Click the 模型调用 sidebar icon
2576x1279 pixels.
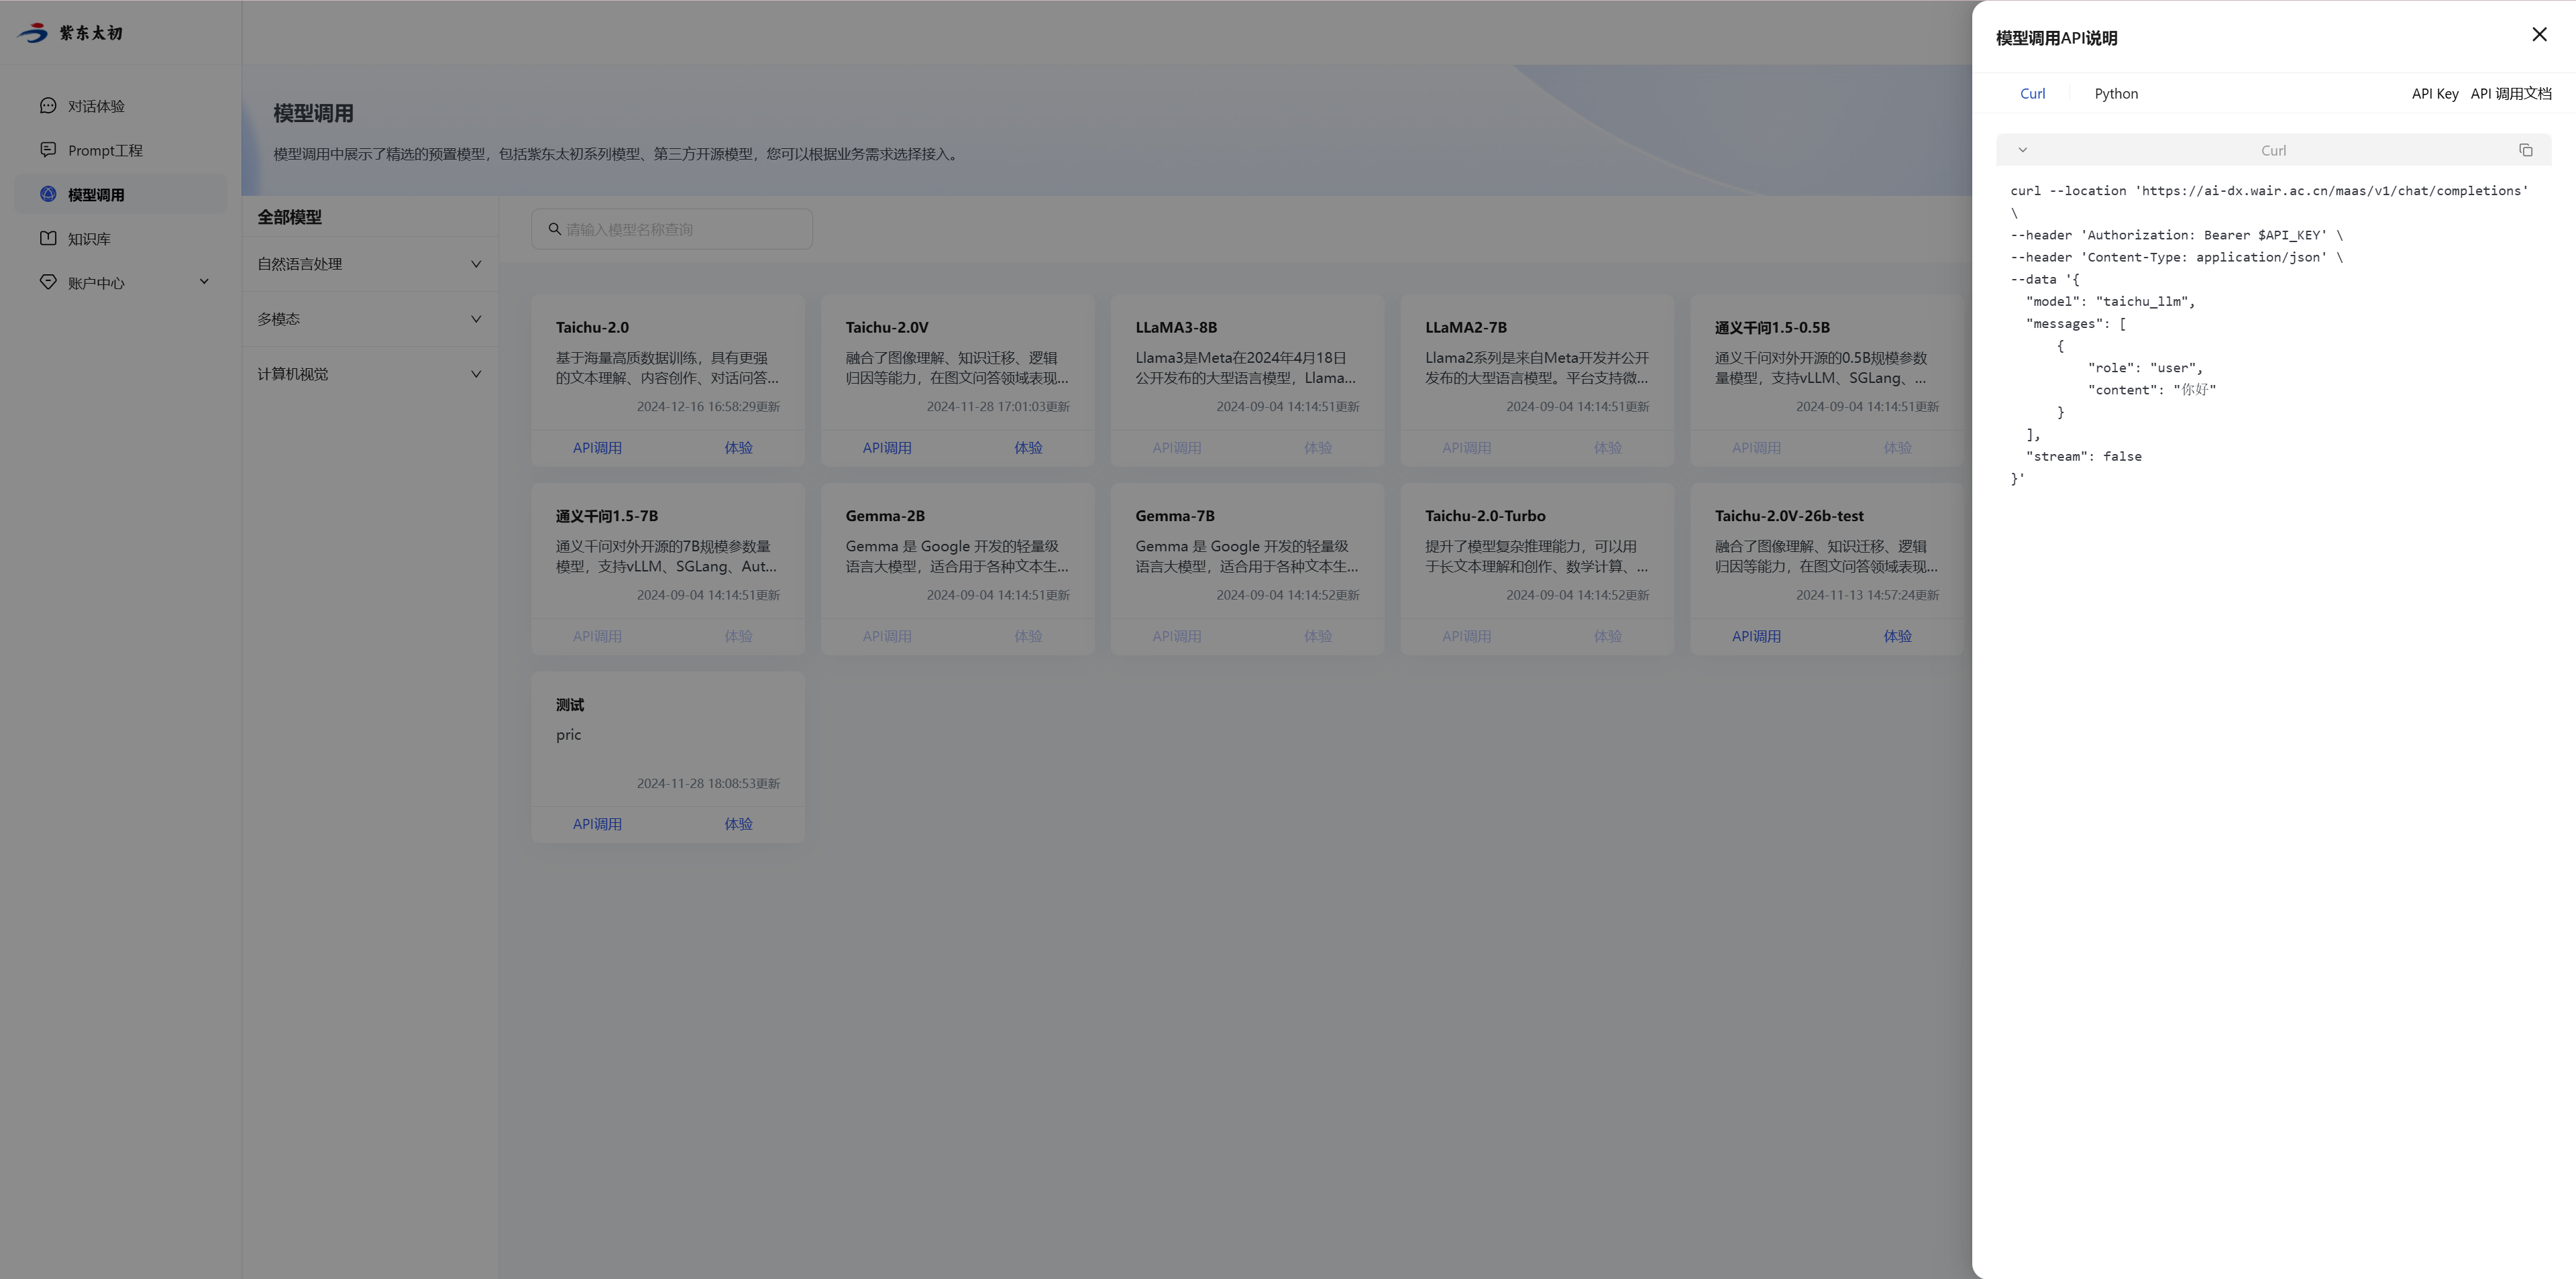point(48,194)
